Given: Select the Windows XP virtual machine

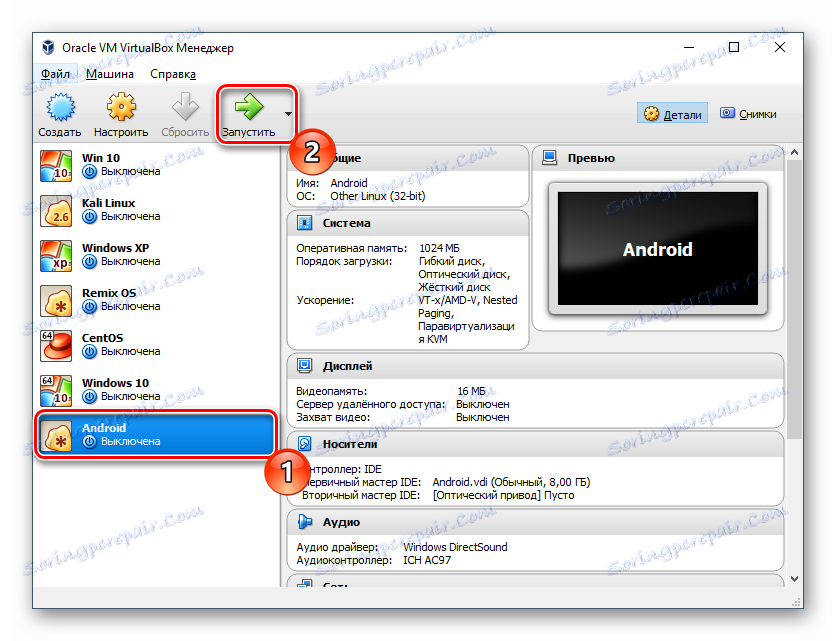Looking at the screenshot, I should 157,255.
